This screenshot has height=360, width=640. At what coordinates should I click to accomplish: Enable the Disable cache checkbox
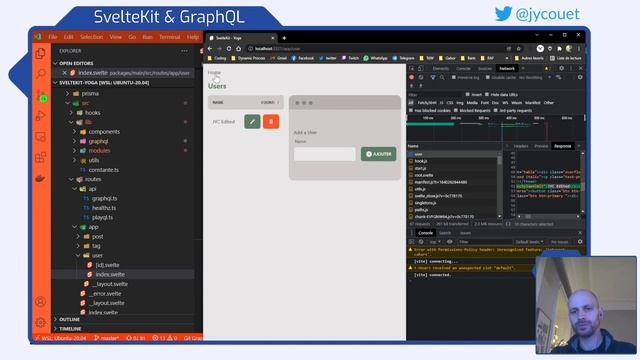point(487,77)
